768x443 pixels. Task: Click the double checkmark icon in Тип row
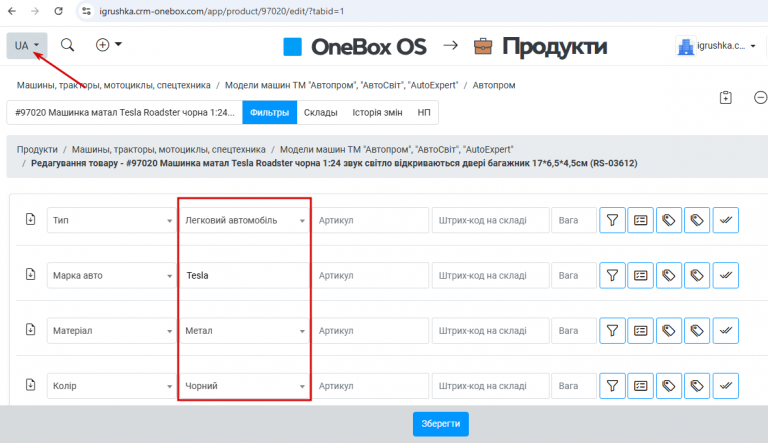[725, 220]
